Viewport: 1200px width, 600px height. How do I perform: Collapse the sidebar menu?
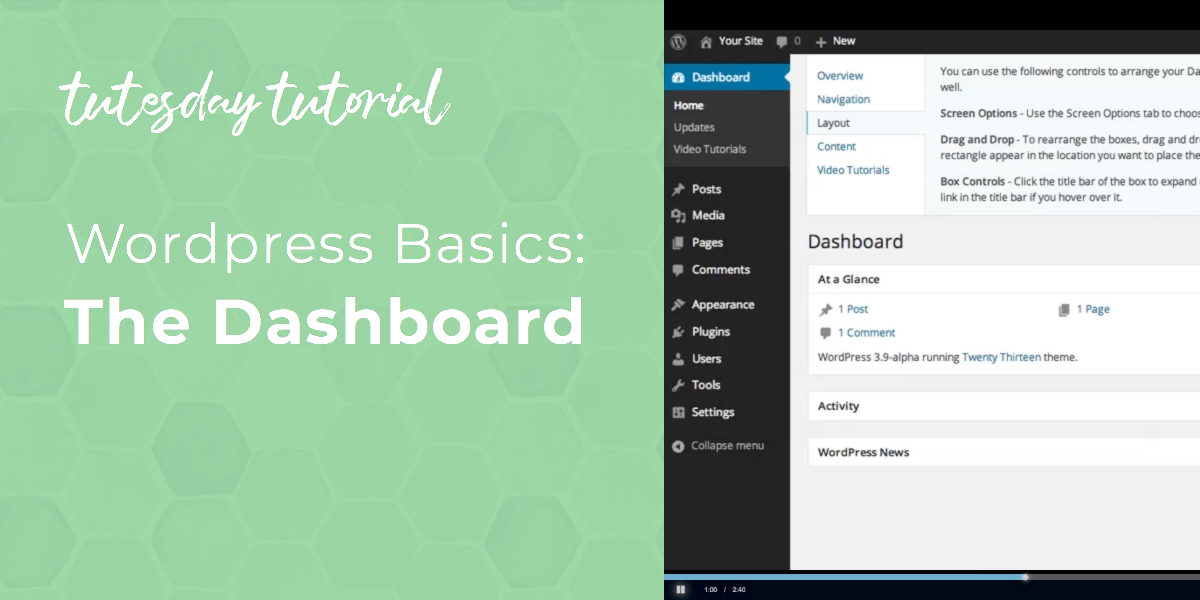coord(719,446)
